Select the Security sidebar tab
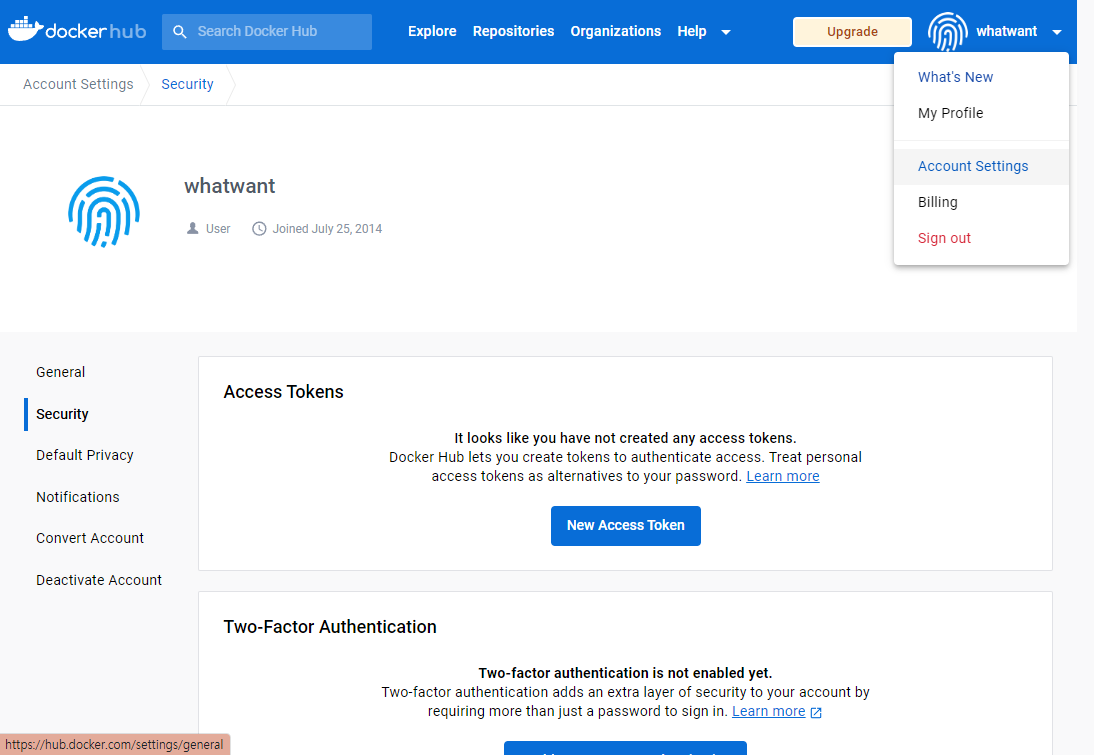 [x=62, y=414]
